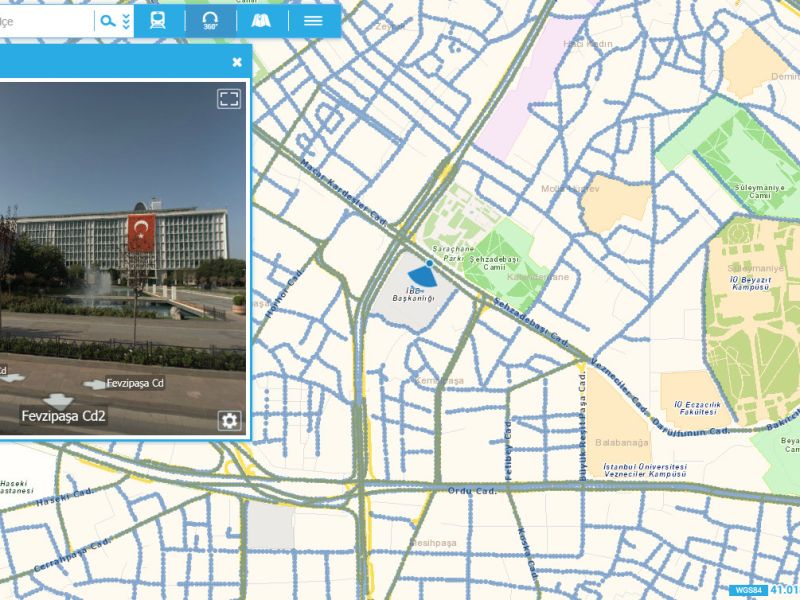
Task: Click İstanbul Üniversitesi Vezneciler Kampüsü label
Action: (644, 471)
